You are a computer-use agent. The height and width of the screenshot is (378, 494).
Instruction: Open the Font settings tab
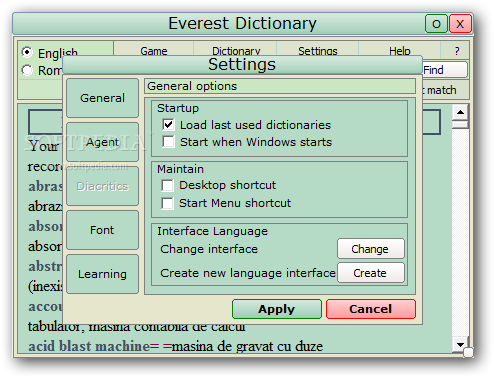point(102,230)
